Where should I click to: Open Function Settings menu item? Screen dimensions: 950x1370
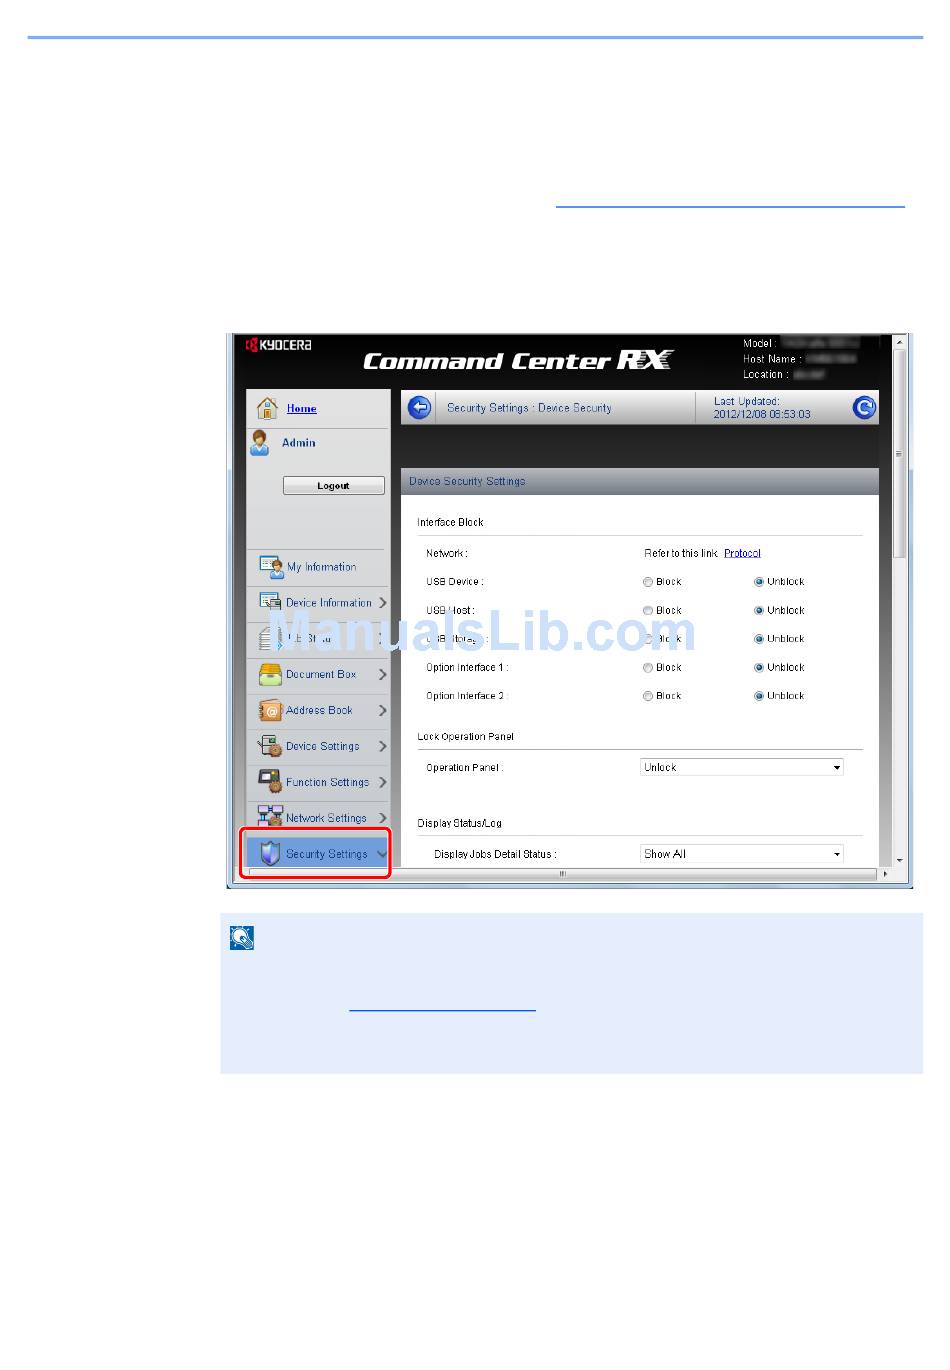327,783
